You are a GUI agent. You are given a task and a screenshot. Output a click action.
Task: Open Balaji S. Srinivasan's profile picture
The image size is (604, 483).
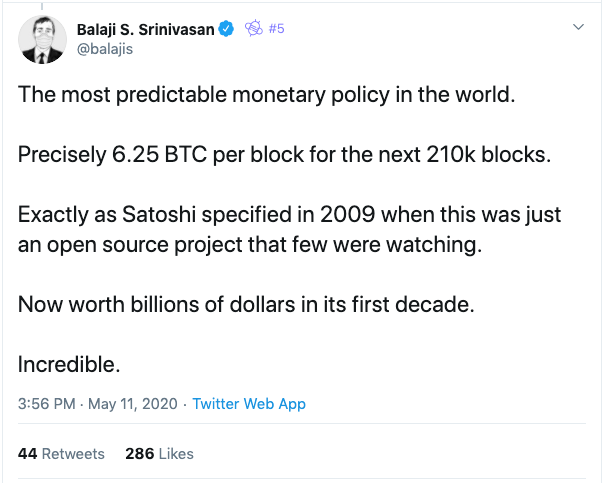click(42, 40)
